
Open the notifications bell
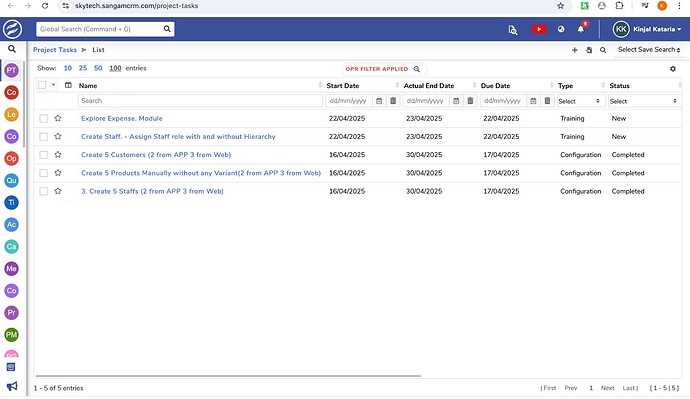click(x=581, y=29)
